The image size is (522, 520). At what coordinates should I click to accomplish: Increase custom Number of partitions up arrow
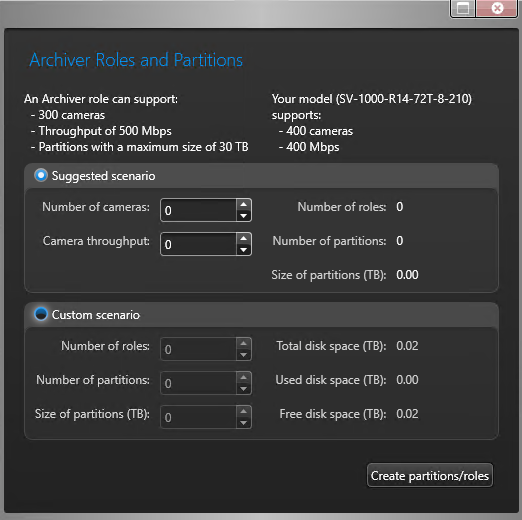(244, 377)
